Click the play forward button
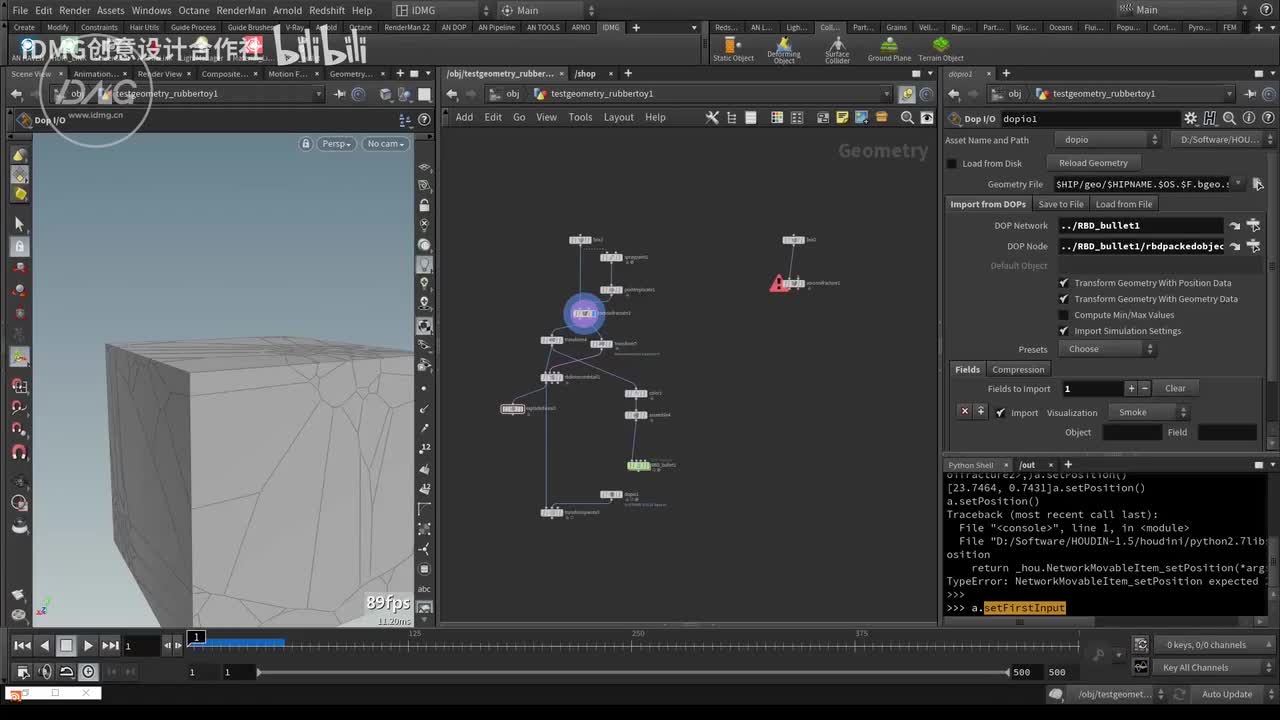 tap(88, 646)
